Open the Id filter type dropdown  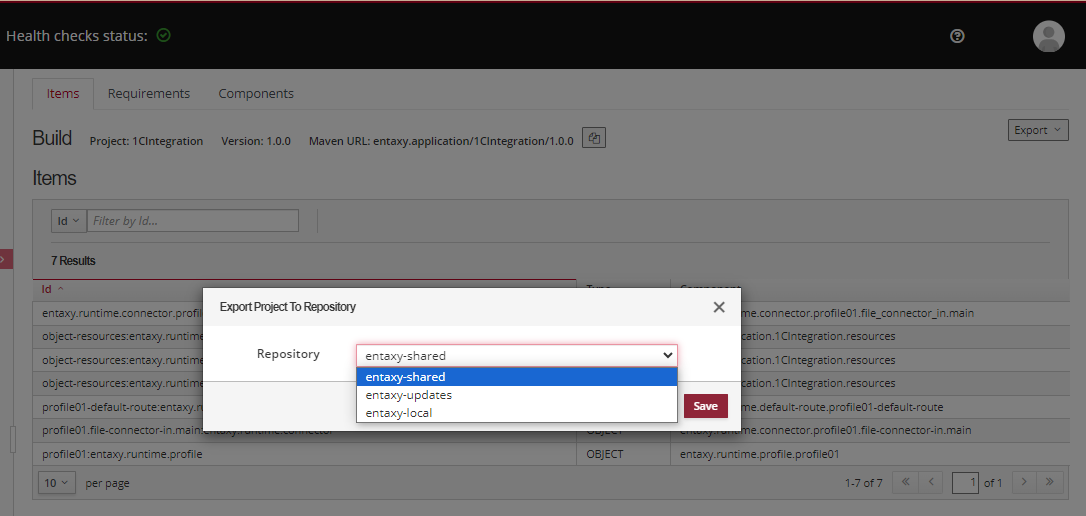tap(69, 221)
